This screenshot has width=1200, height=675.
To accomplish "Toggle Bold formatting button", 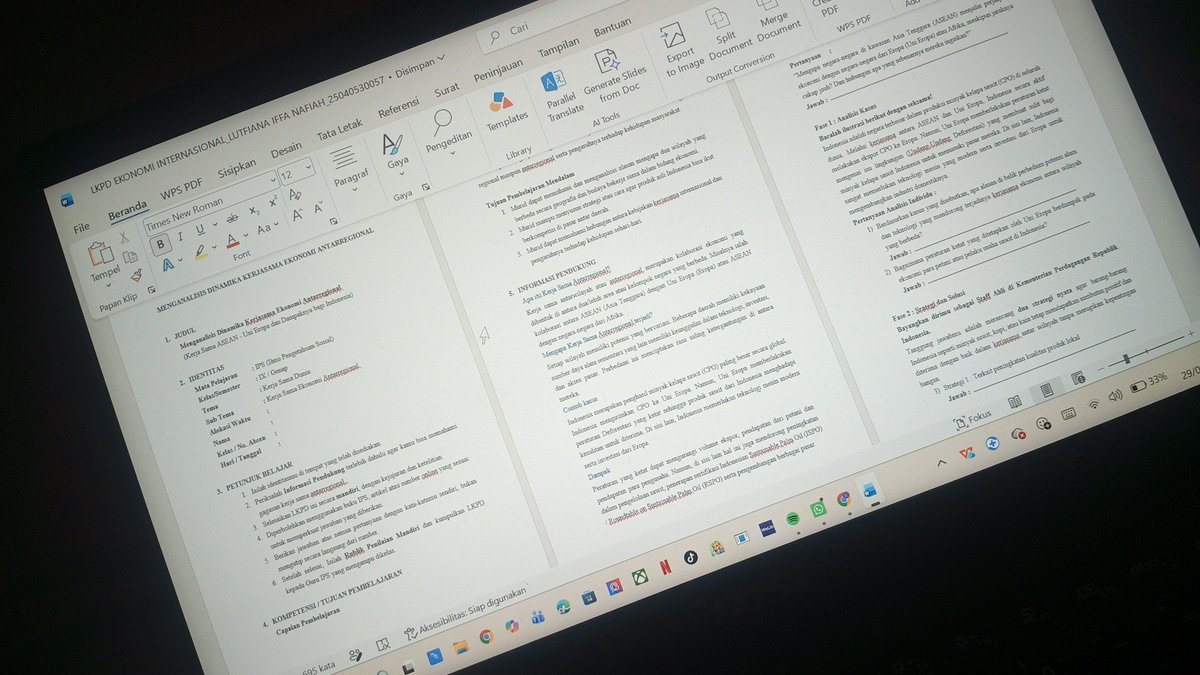I will coord(160,244).
